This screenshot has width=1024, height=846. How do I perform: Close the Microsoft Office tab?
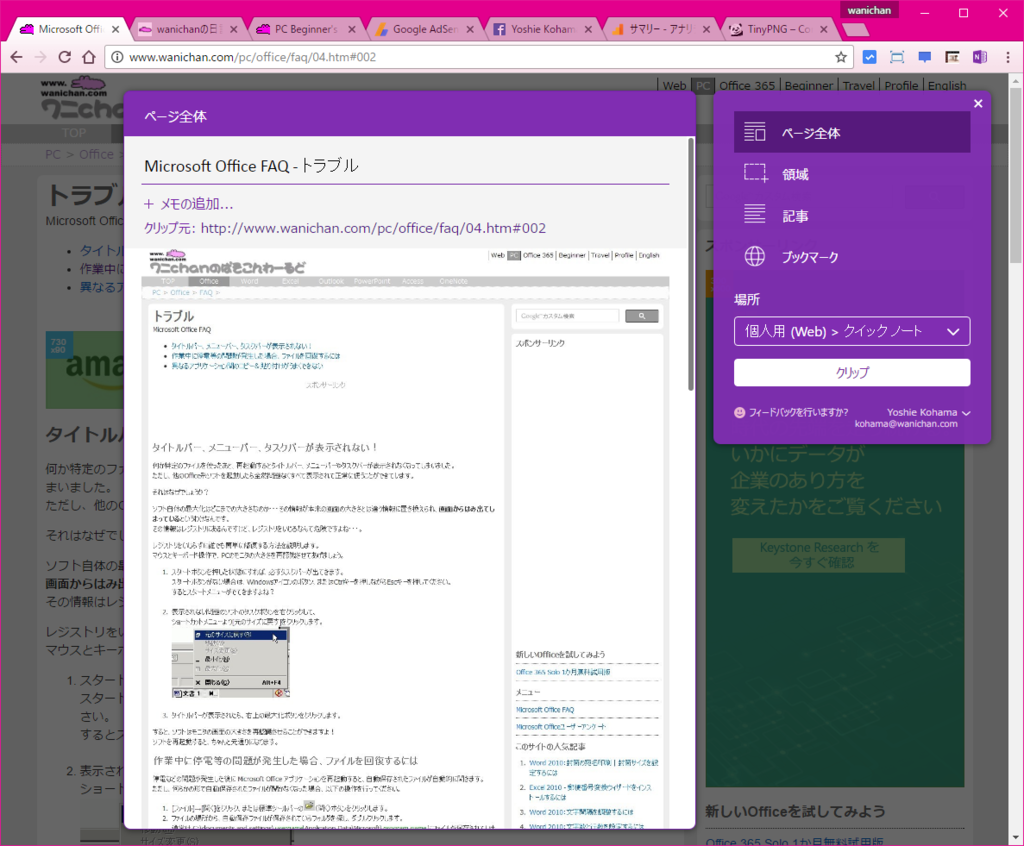[x=116, y=29]
